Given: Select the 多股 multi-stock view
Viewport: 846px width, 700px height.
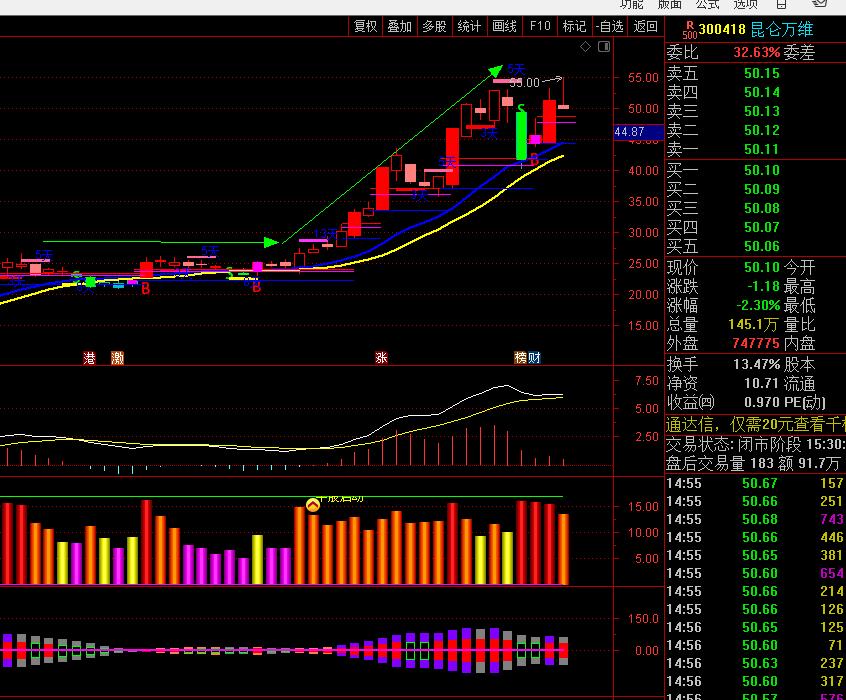Looking at the screenshot, I should (434, 26).
